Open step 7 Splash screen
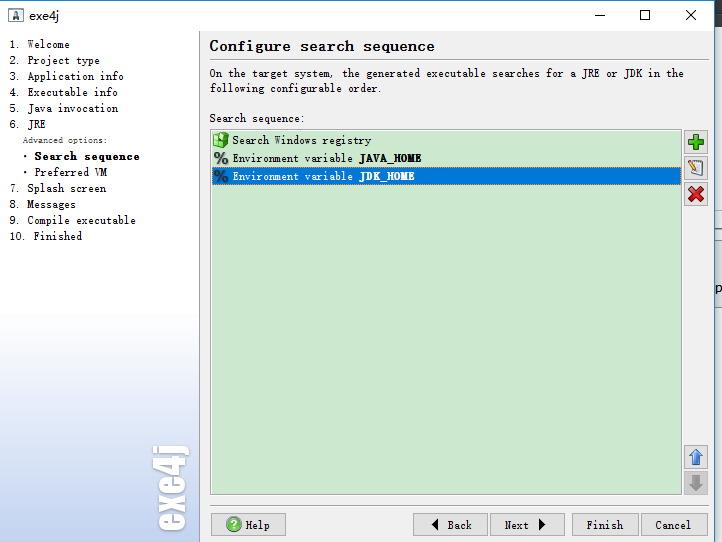 coord(58,188)
